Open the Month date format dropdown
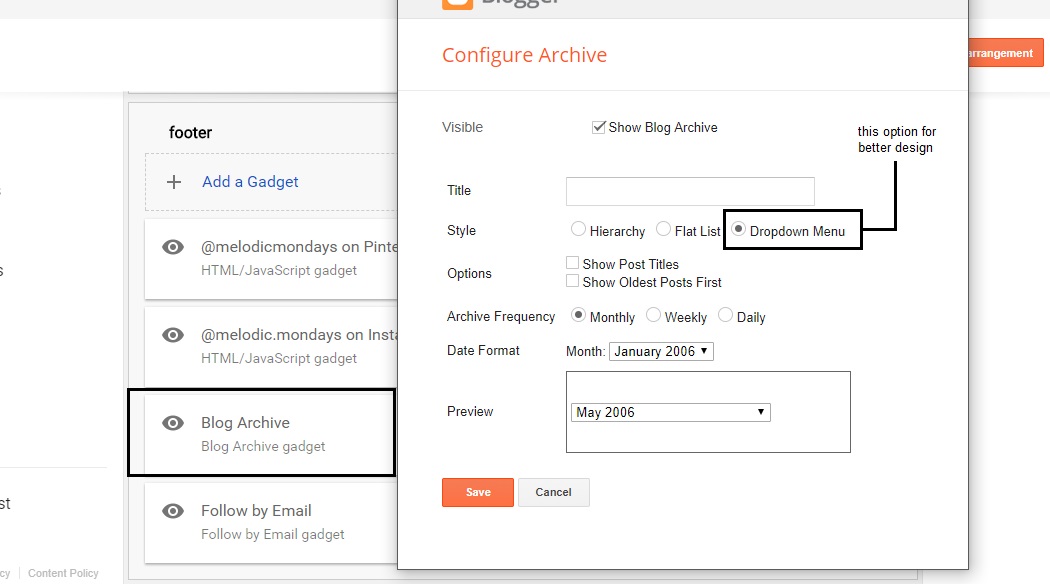1050x584 pixels. 661,352
